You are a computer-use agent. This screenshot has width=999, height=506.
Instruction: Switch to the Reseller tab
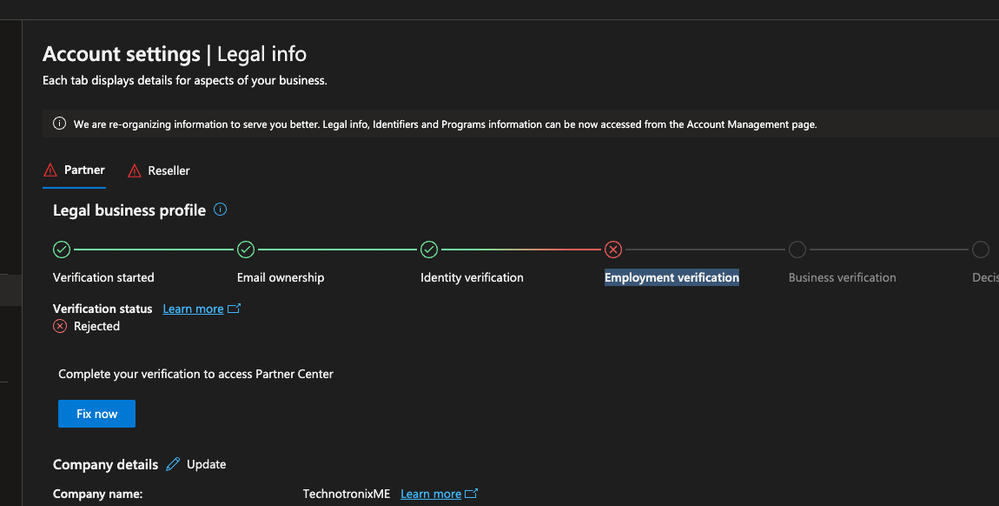159,171
